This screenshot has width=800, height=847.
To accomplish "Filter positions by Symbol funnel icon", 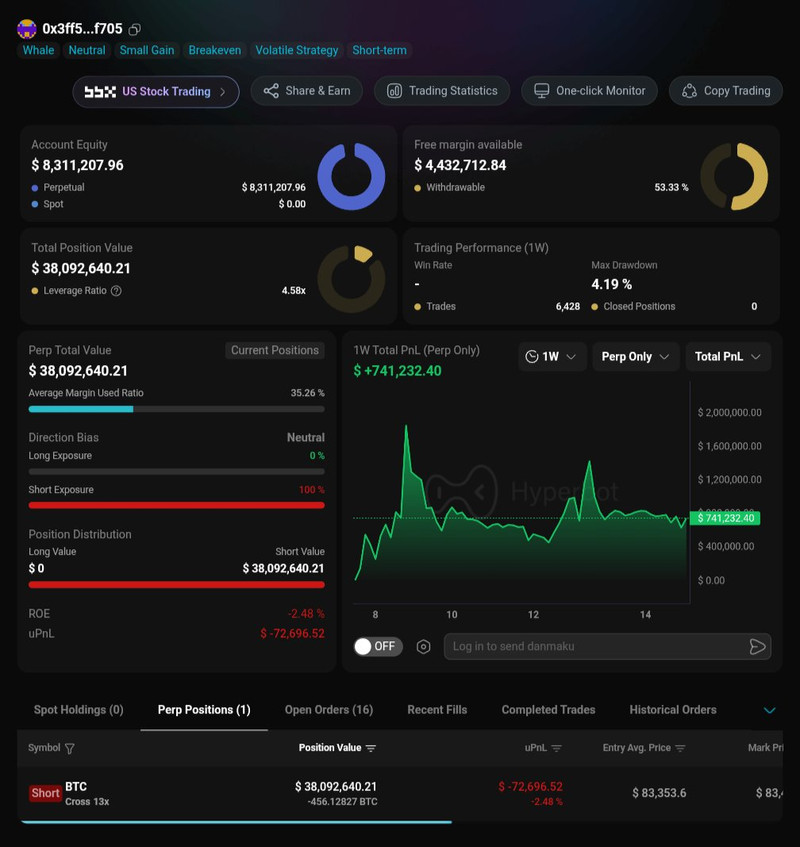I will tap(70, 748).
